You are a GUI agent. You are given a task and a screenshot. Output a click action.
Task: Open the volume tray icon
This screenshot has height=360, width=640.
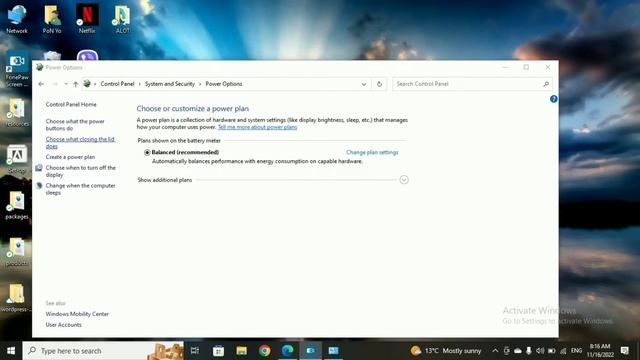540,351
